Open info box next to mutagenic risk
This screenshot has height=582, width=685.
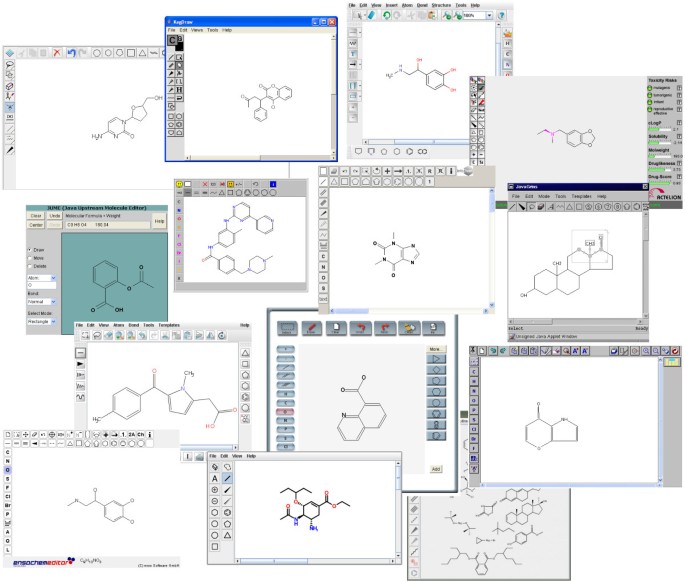[x=679, y=88]
